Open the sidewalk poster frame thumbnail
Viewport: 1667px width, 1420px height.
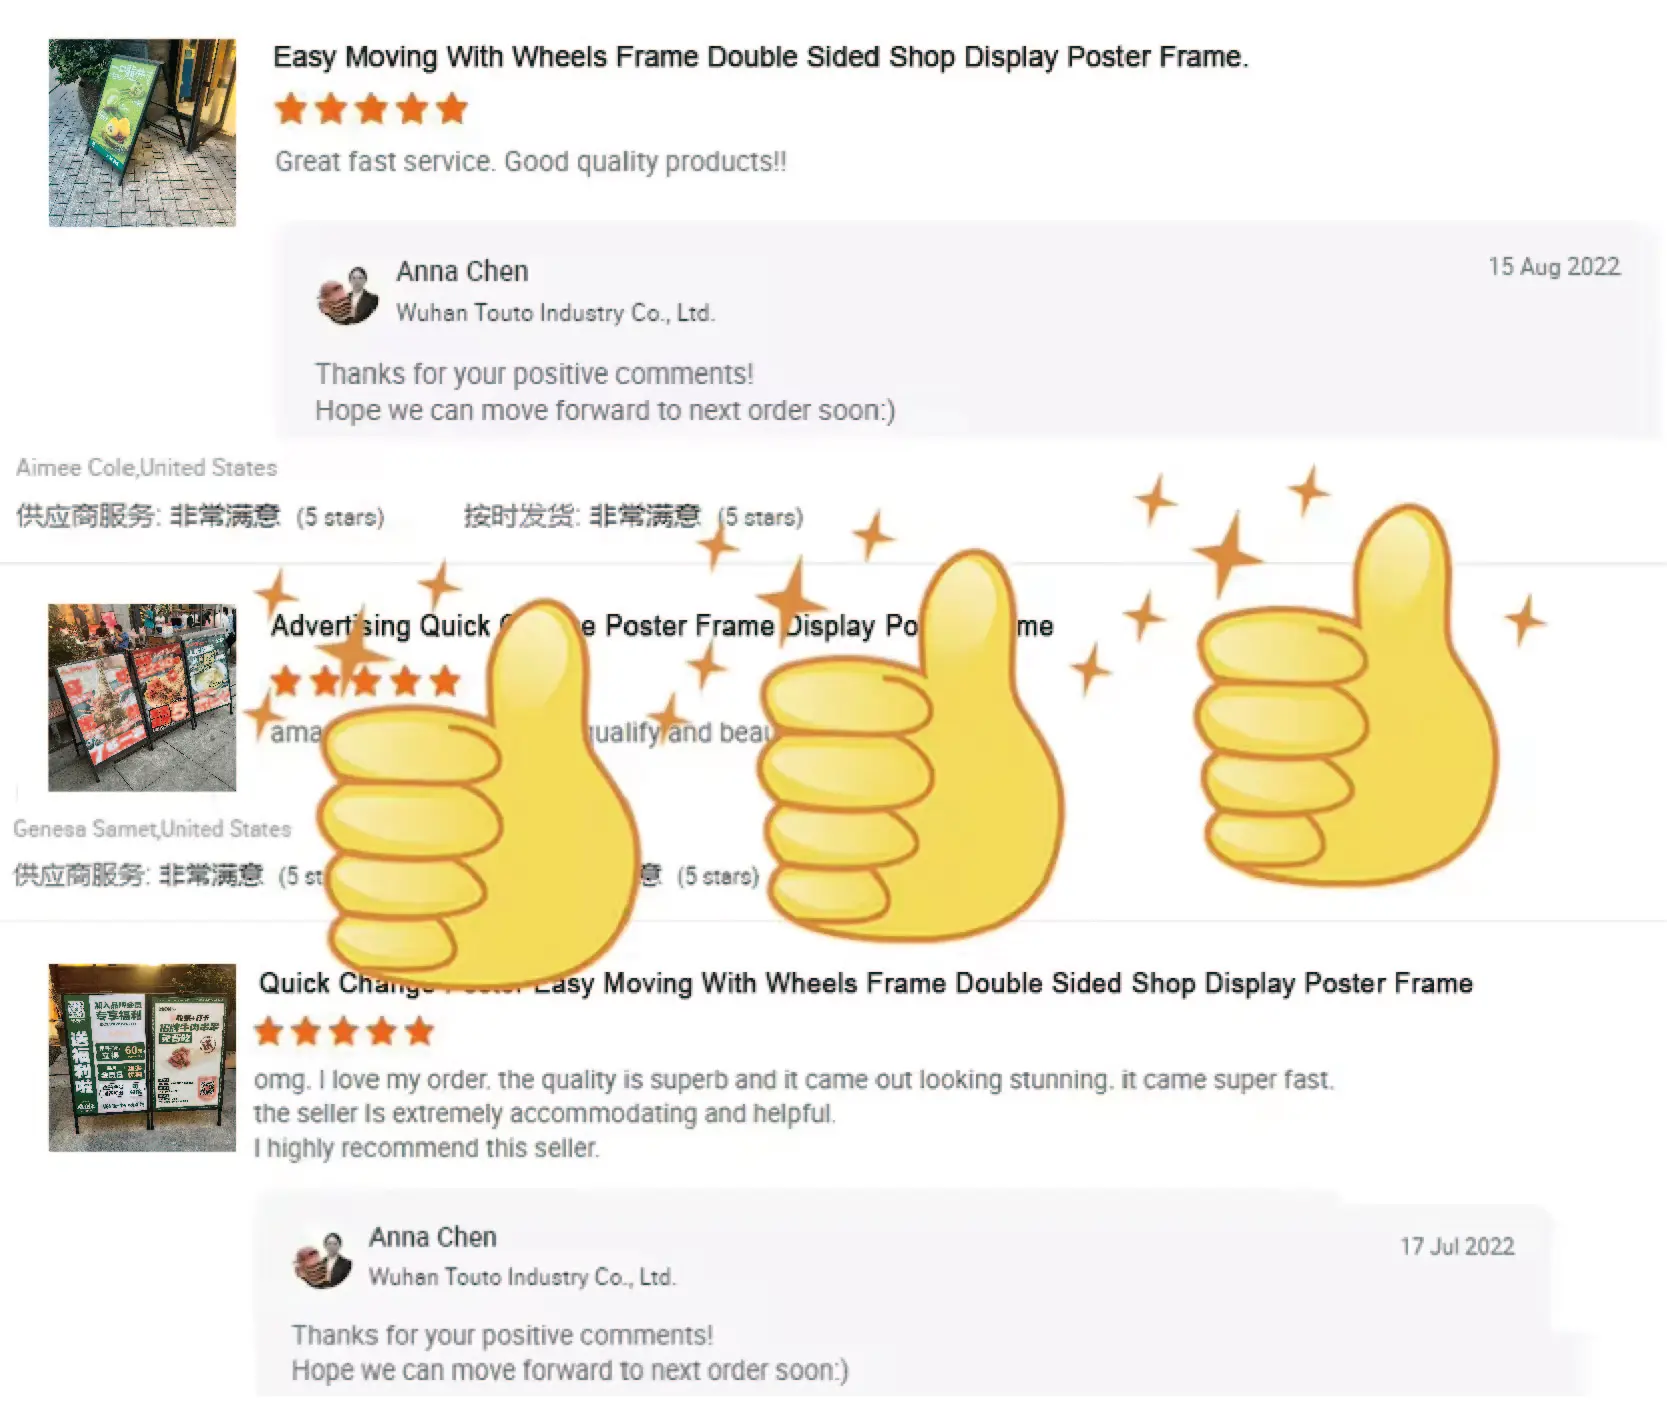pos(142,133)
